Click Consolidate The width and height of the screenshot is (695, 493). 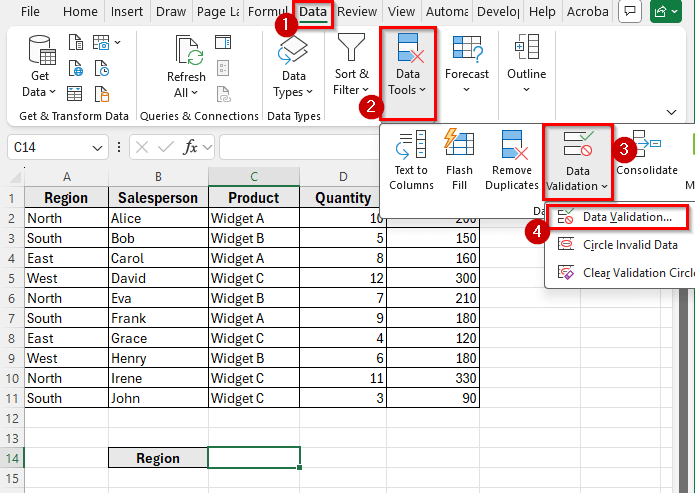point(647,153)
